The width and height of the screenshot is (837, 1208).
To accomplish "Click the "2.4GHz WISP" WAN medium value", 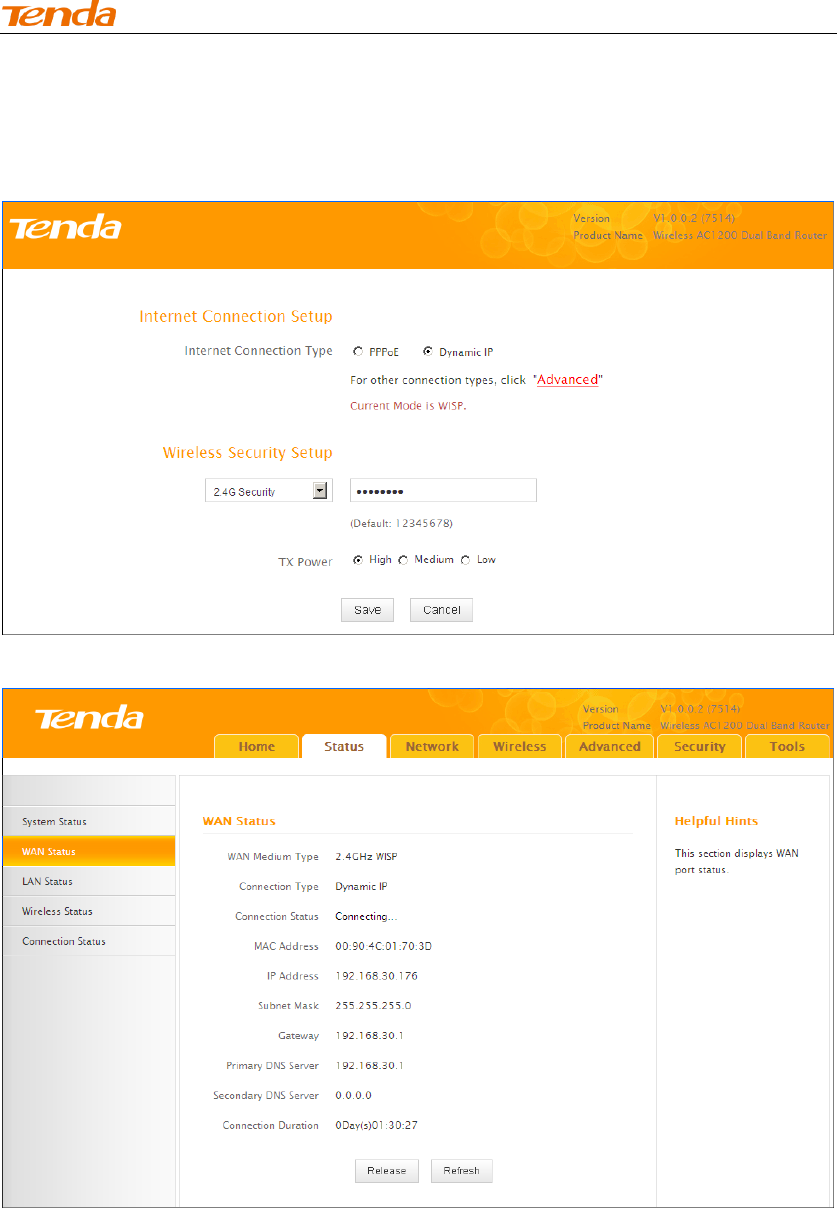I will point(368,857).
